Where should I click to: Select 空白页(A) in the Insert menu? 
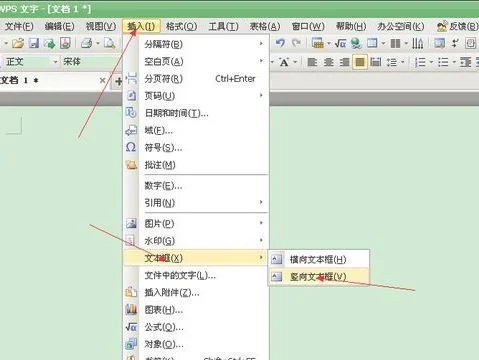click(196, 61)
